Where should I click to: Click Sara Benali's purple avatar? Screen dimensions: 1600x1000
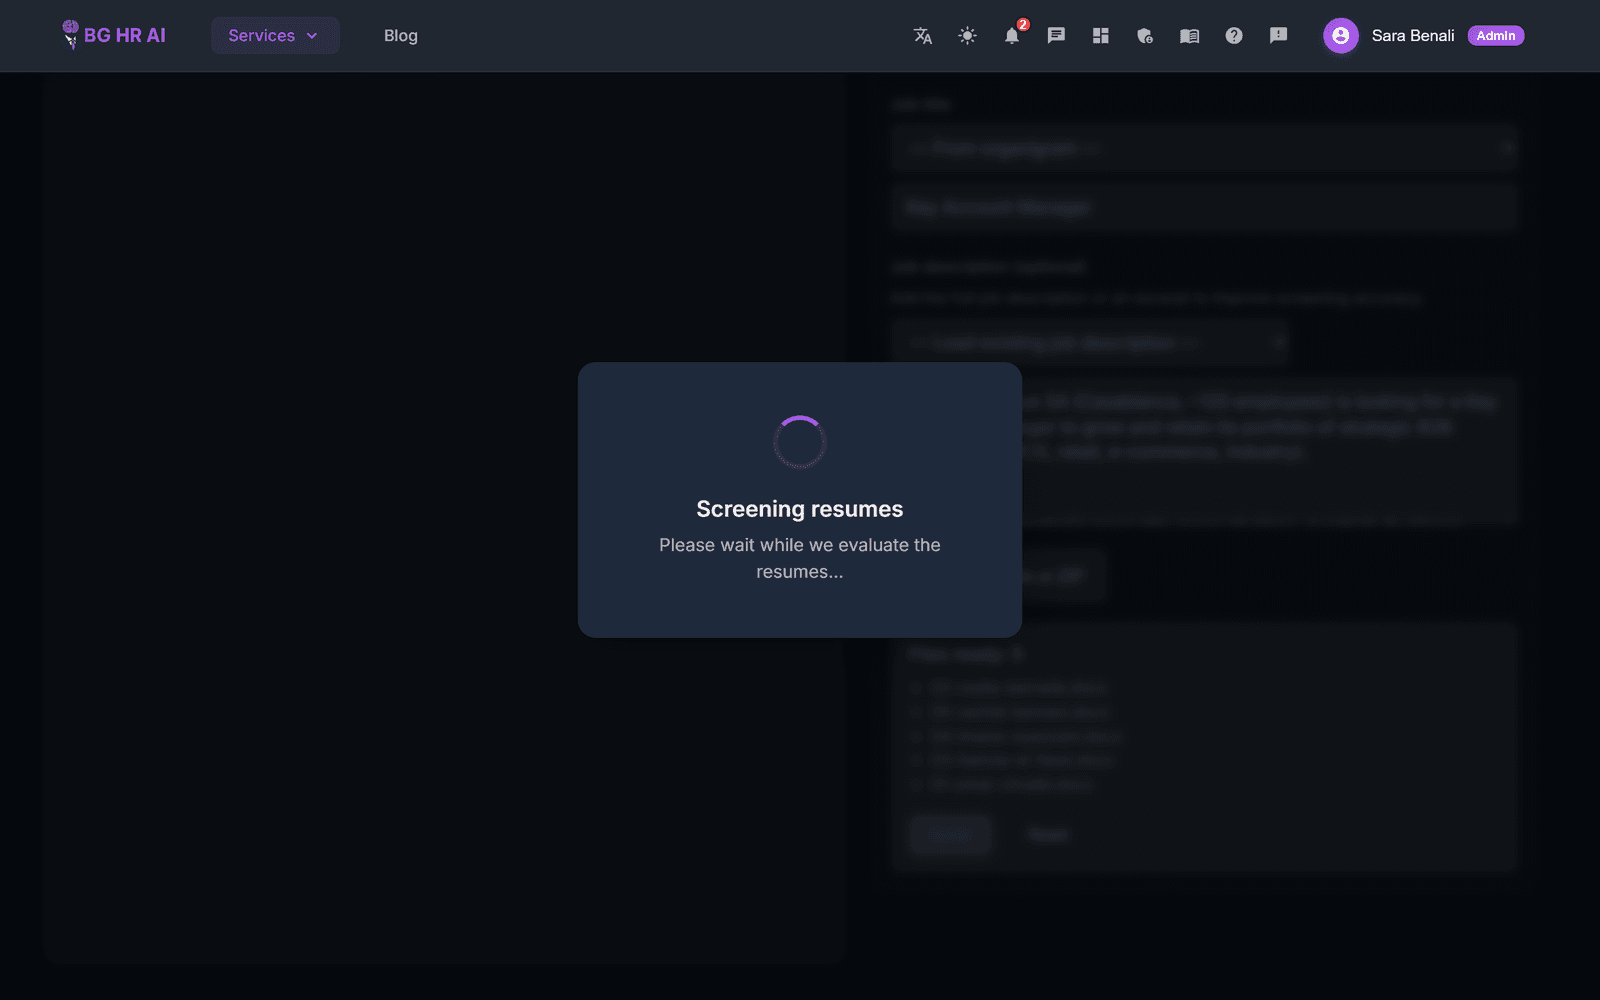point(1341,36)
